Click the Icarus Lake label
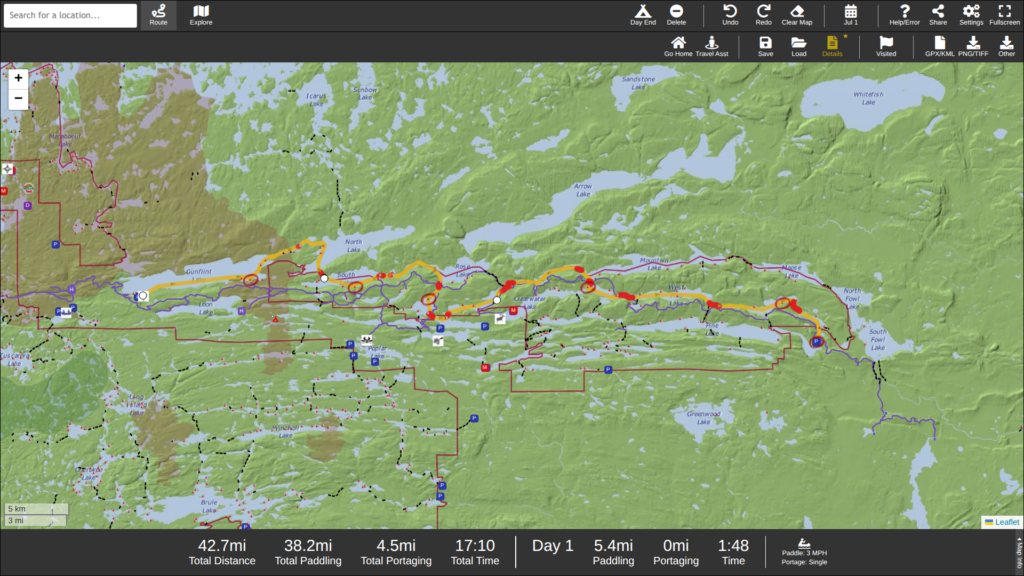Viewport: 1024px width, 576px height. click(316, 99)
